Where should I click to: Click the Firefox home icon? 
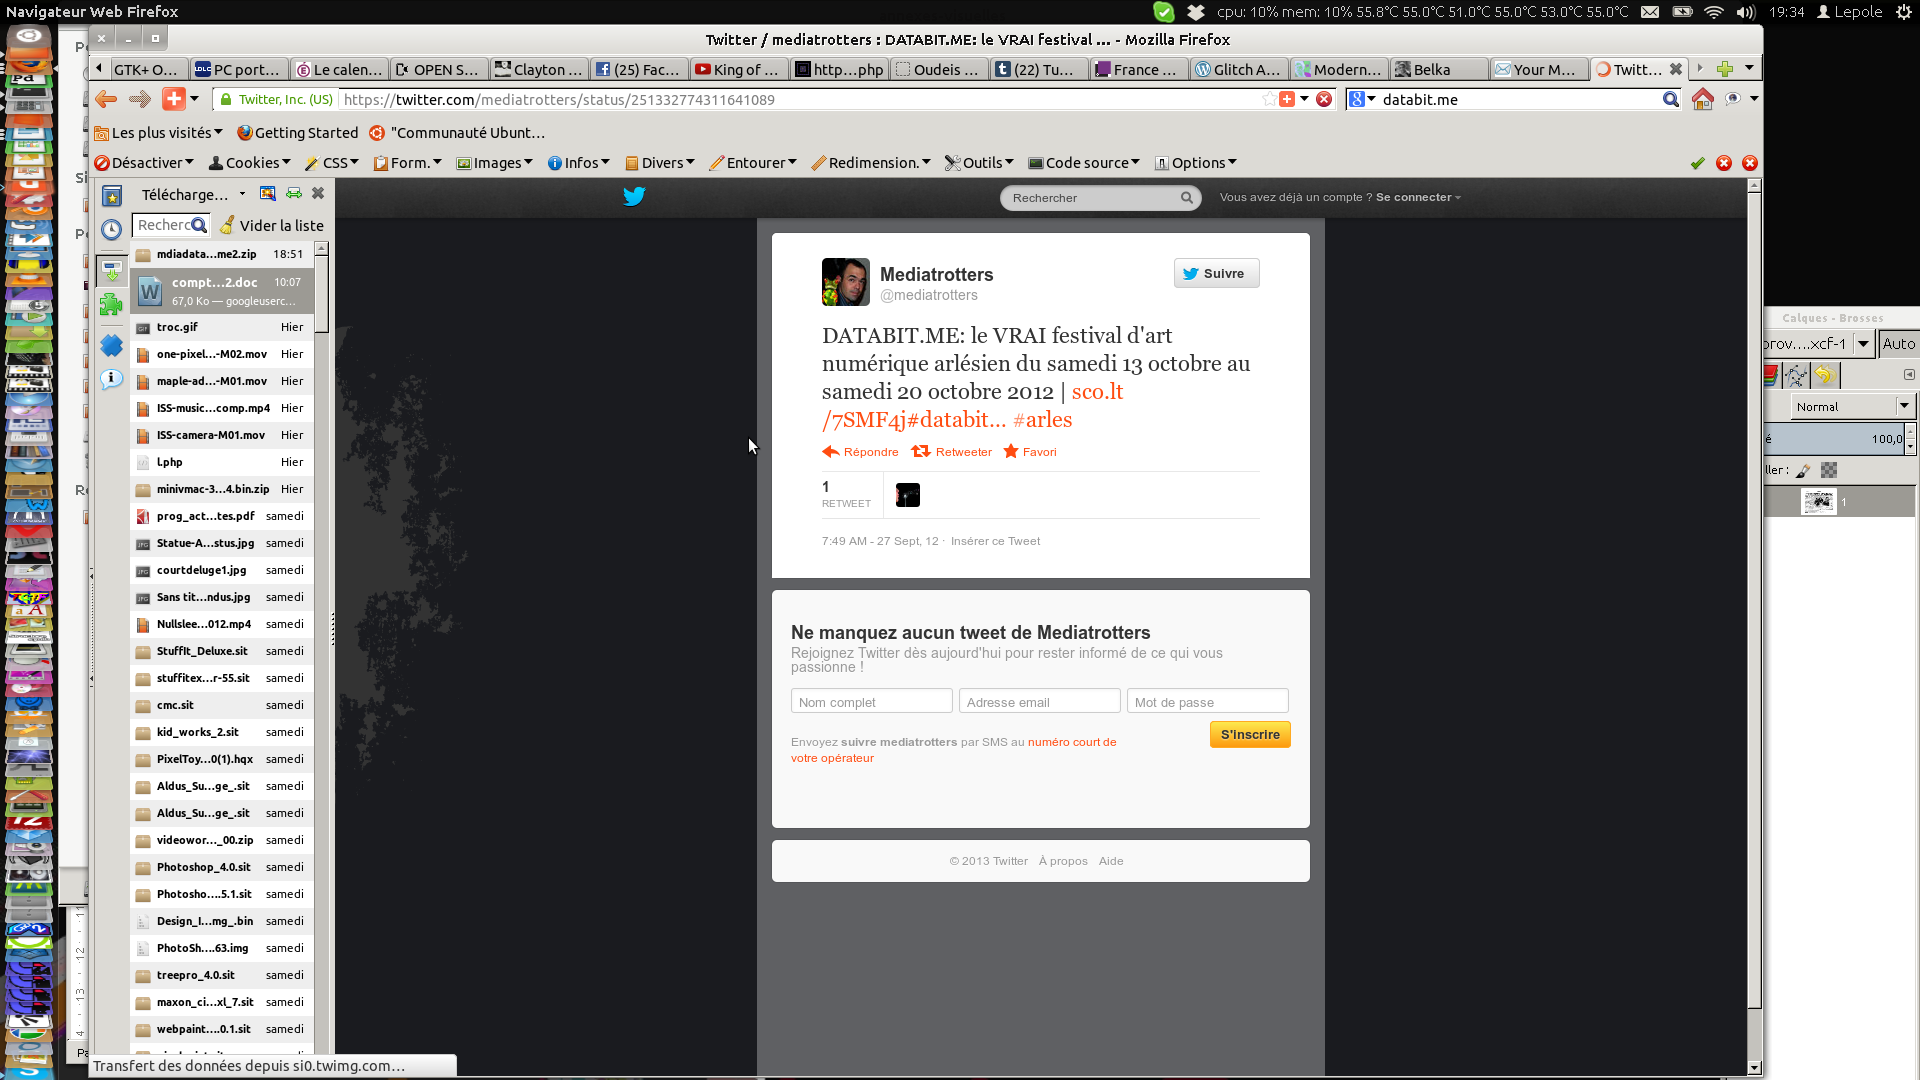pos(1702,100)
